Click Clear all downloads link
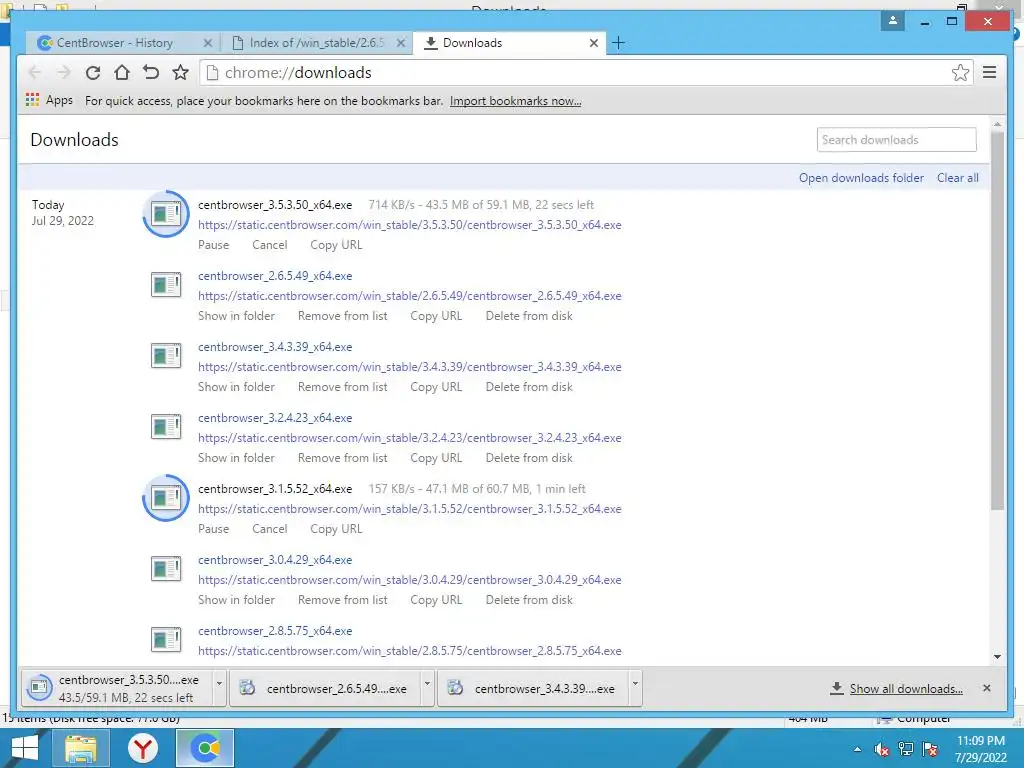The image size is (1024, 768). coord(957,178)
